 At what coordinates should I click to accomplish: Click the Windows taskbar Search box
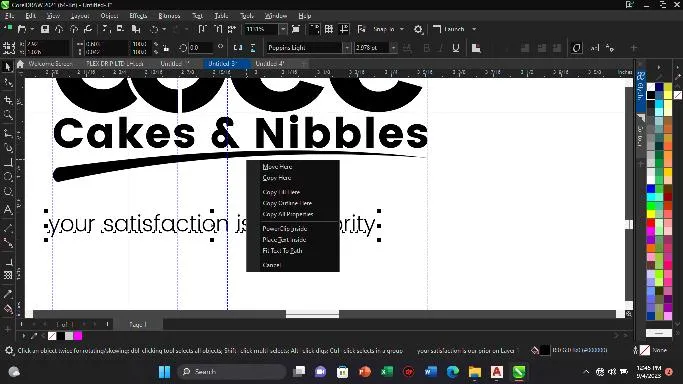click(232, 372)
